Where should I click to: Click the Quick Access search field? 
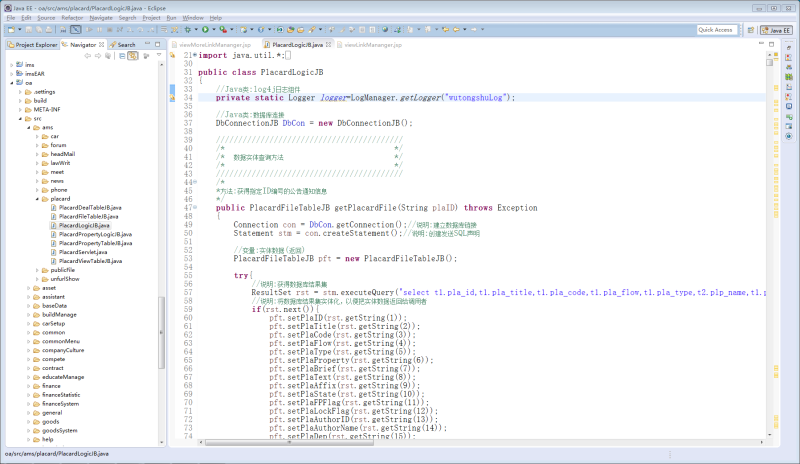point(717,30)
